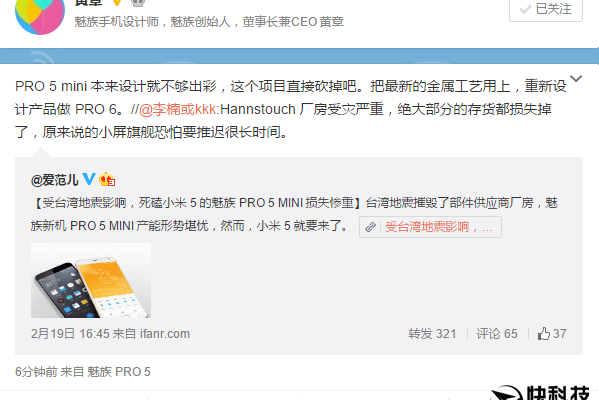Open 评论 65 comments
Viewport: 599px width, 400px height.
(497, 334)
